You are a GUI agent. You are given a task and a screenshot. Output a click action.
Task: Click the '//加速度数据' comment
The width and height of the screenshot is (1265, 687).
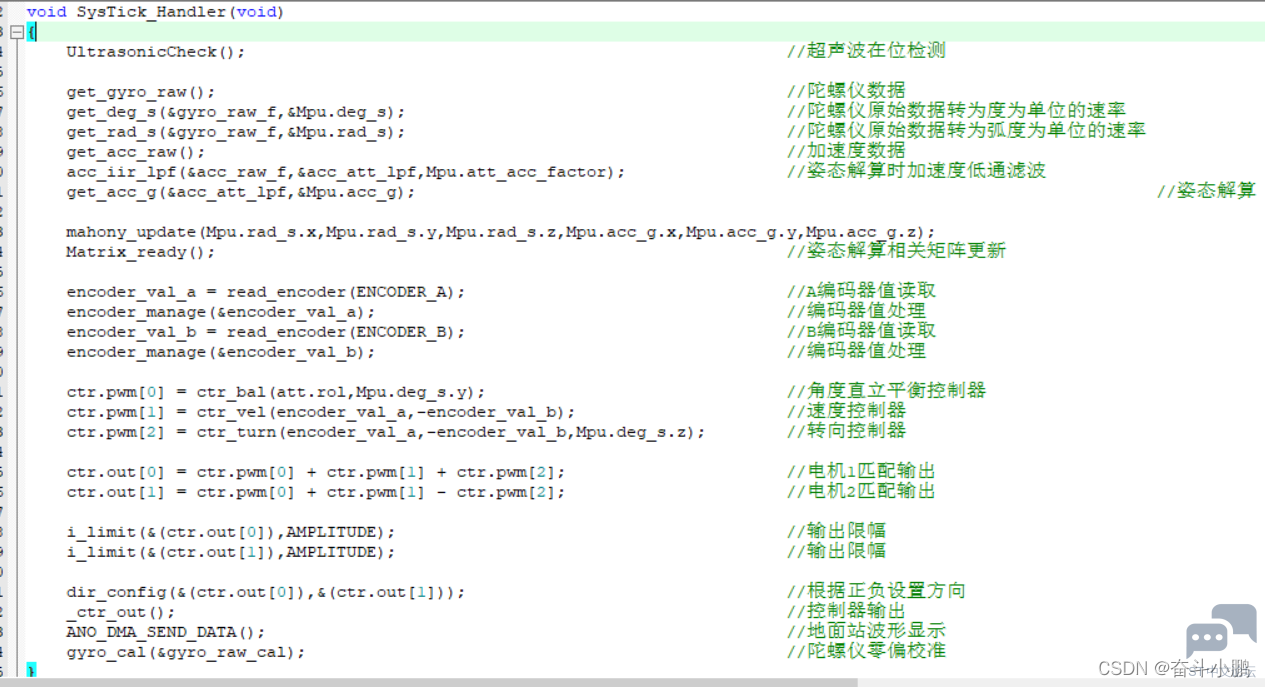[846, 151]
